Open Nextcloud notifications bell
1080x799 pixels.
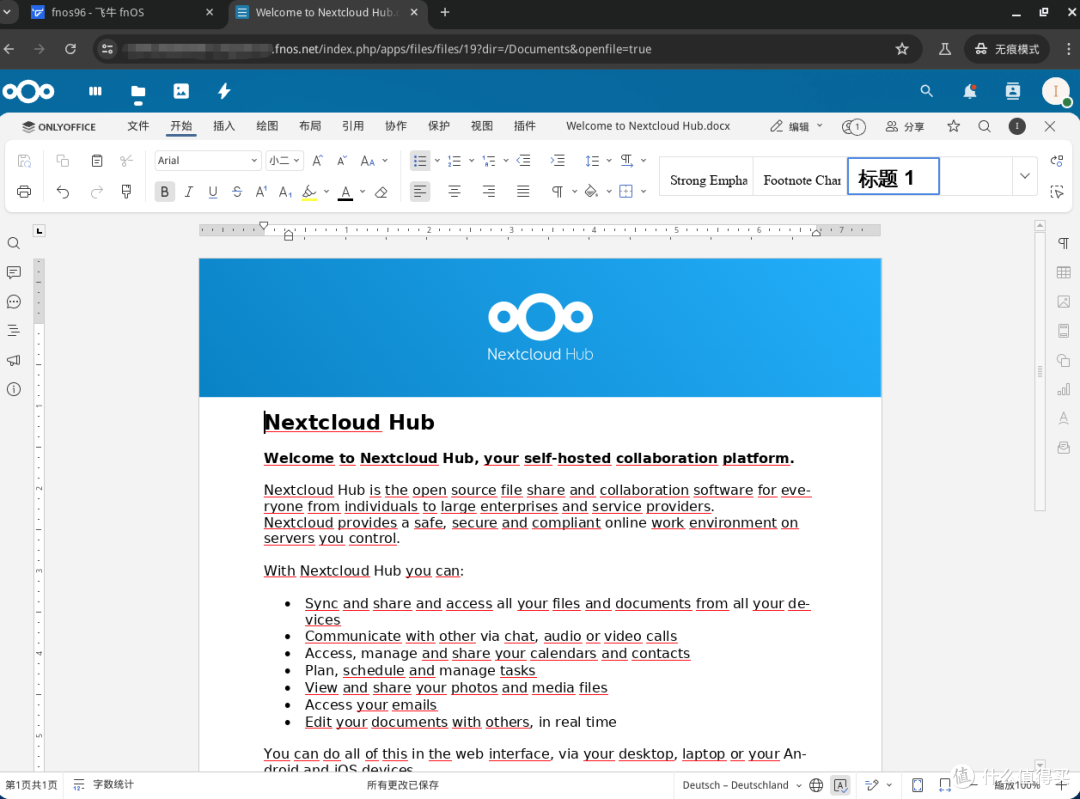[x=970, y=91]
